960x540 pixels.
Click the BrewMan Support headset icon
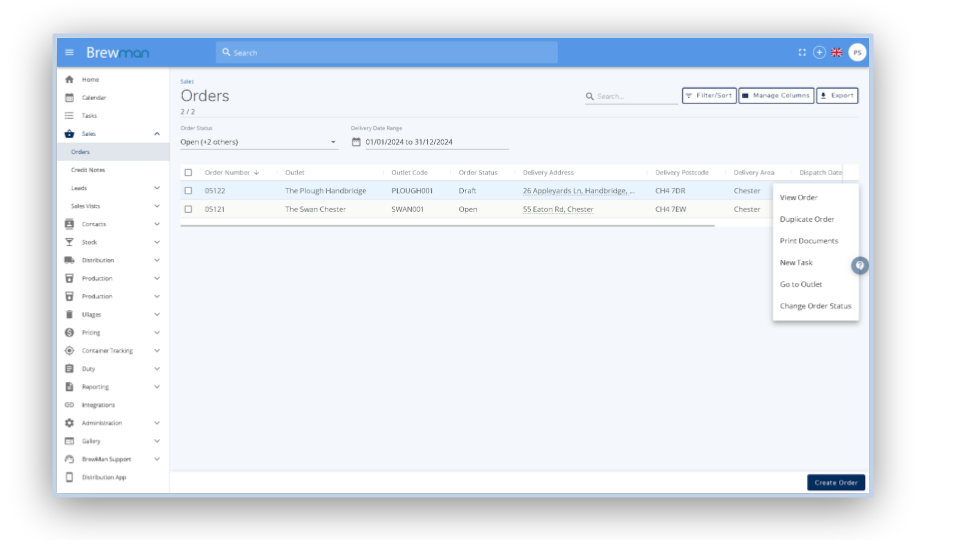69,459
